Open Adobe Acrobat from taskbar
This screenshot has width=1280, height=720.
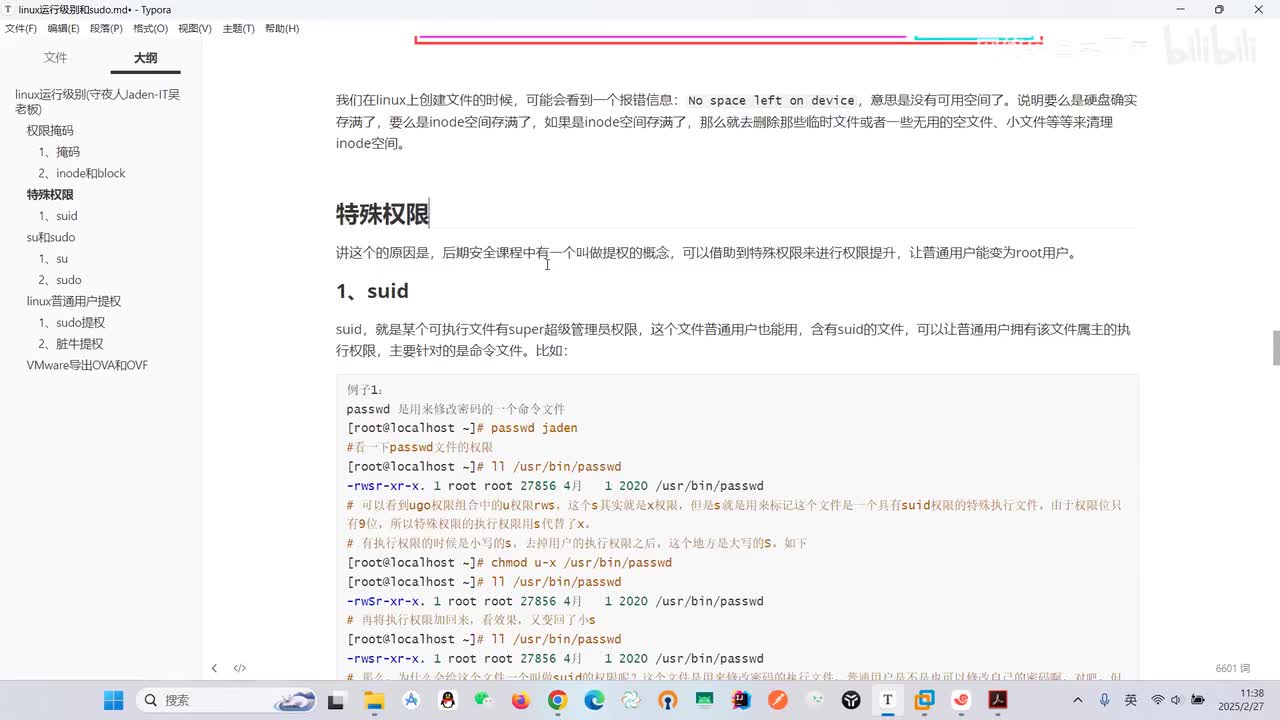coord(998,700)
